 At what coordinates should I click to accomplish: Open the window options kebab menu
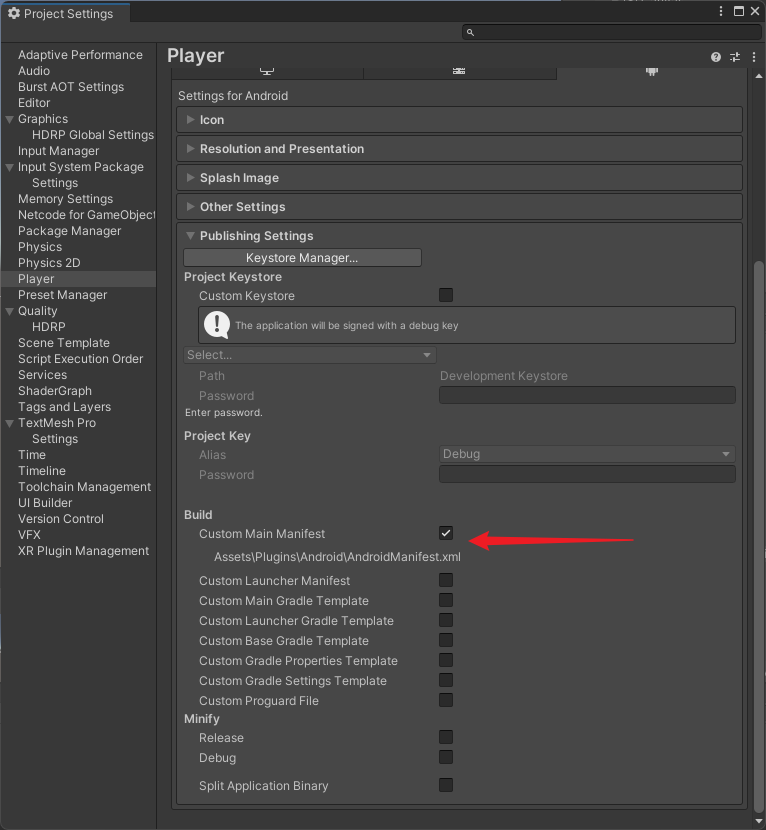coord(721,11)
